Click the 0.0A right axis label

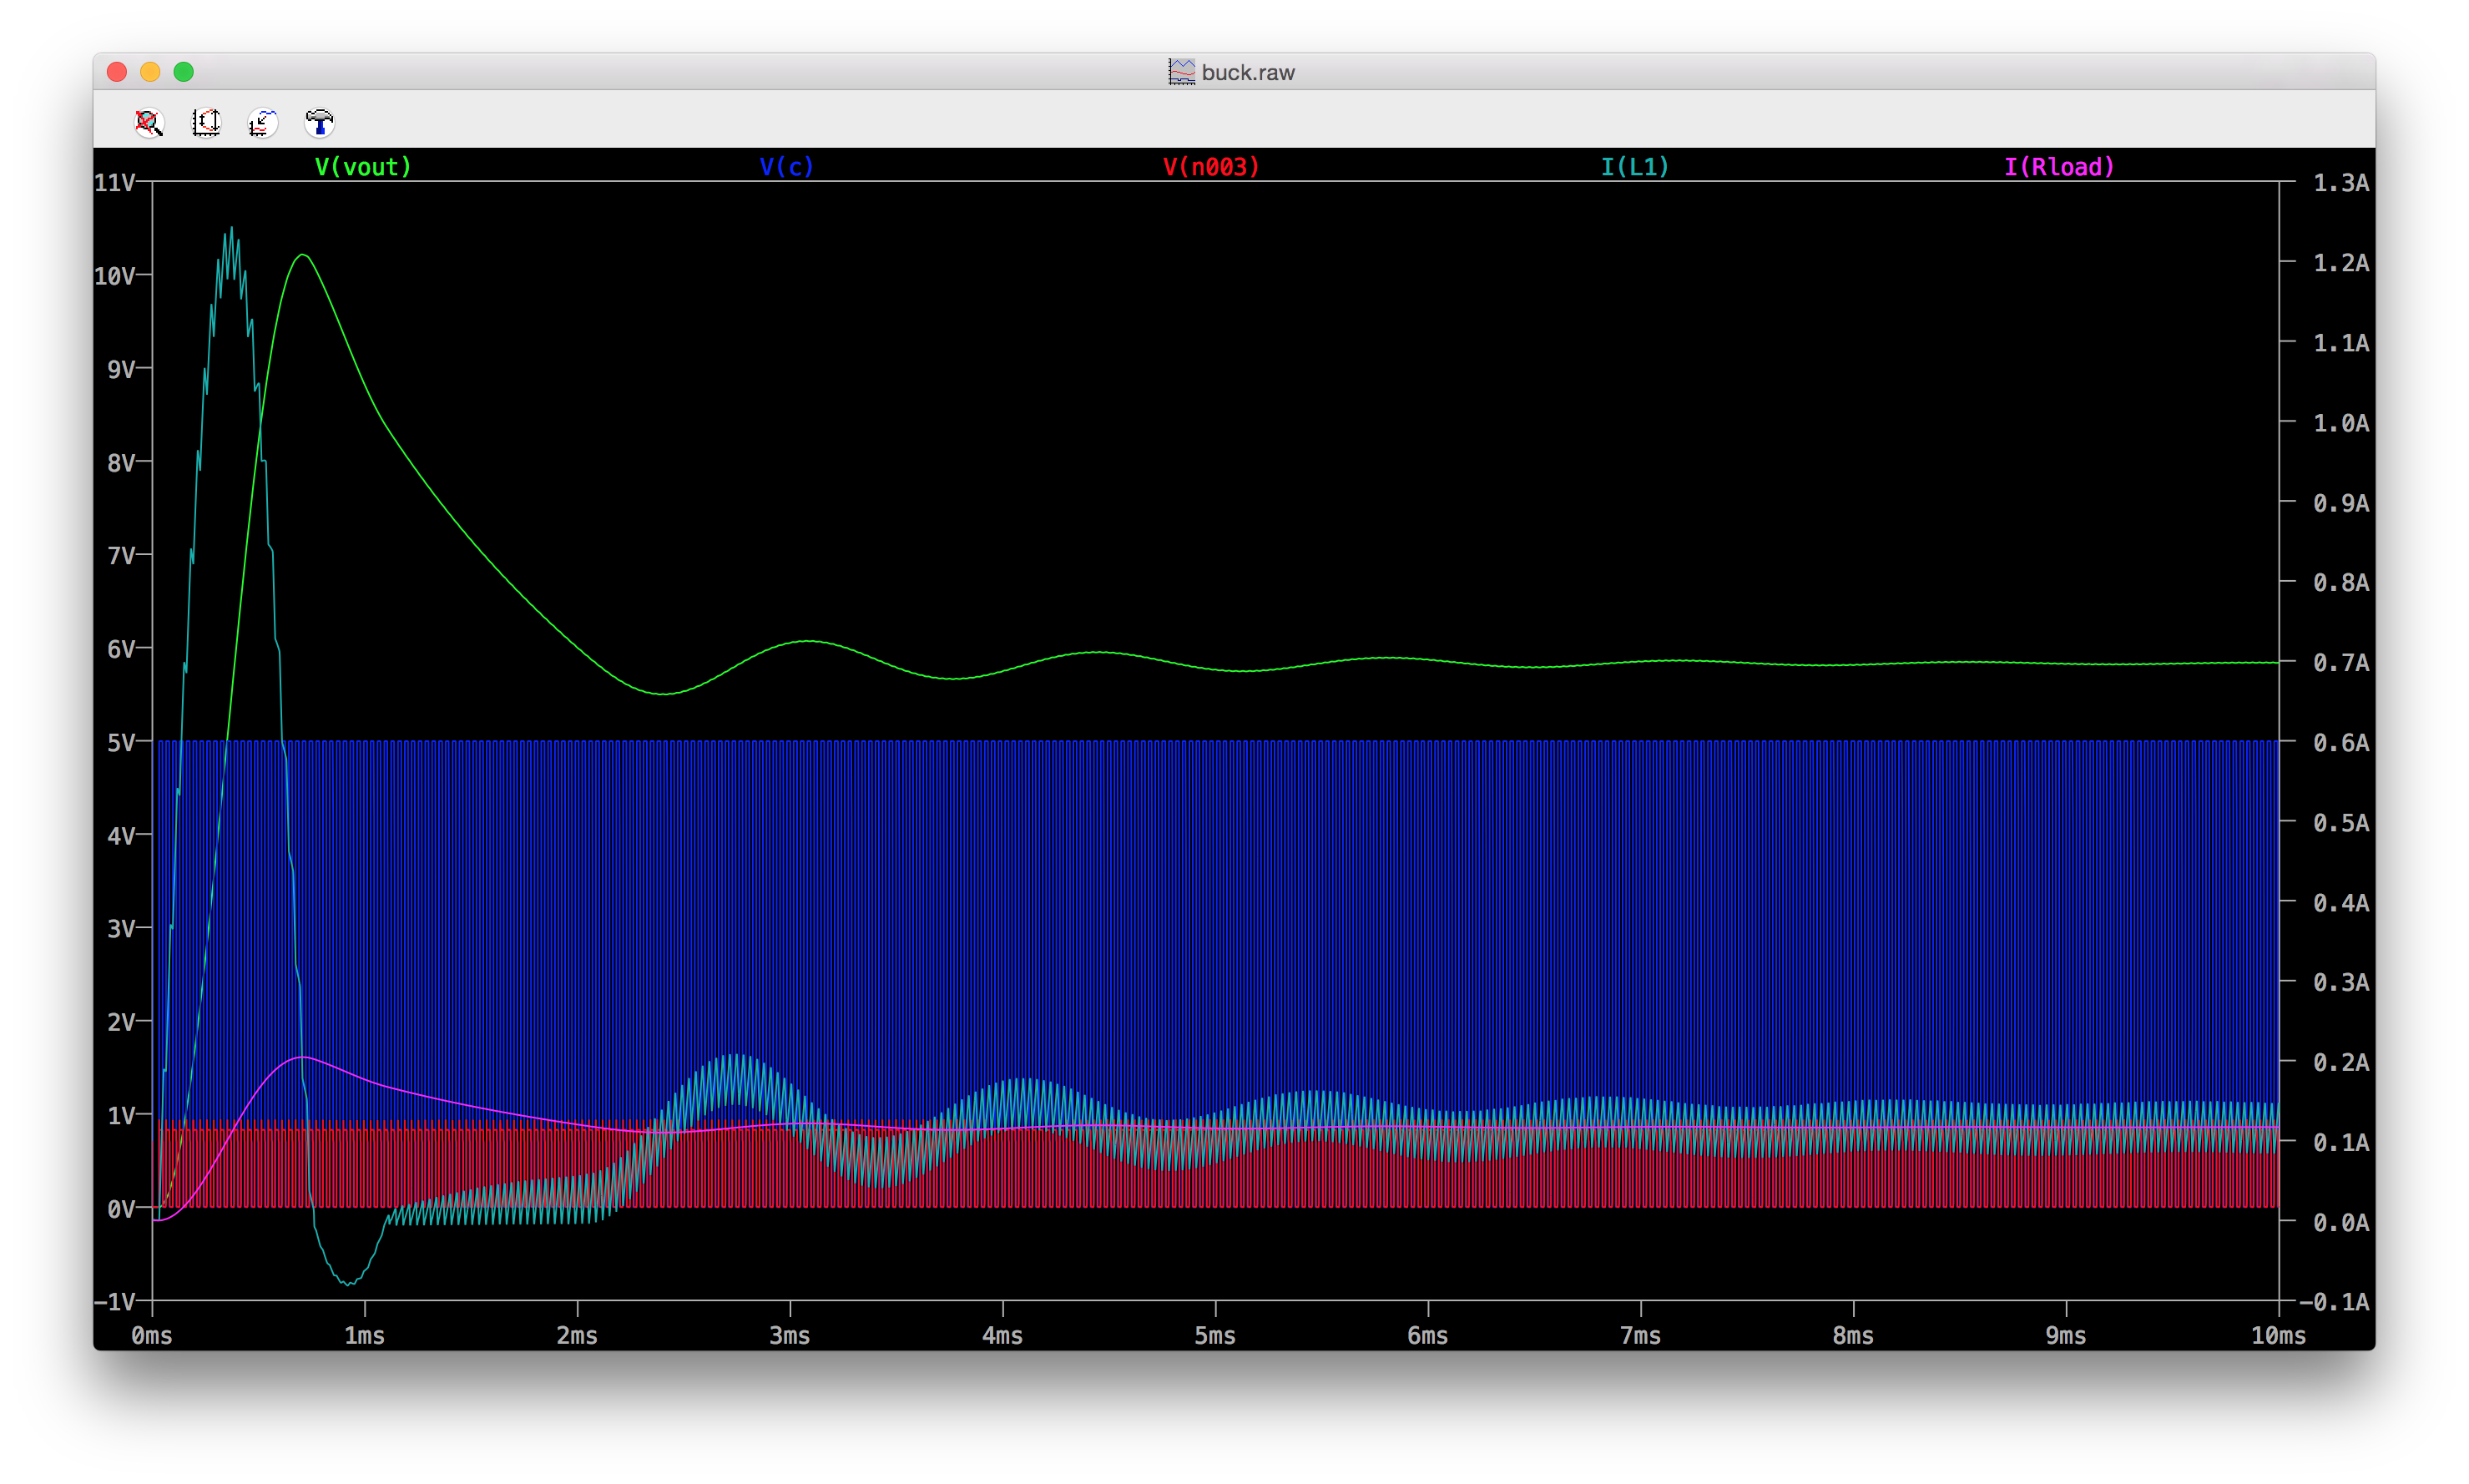pos(2341,1222)
